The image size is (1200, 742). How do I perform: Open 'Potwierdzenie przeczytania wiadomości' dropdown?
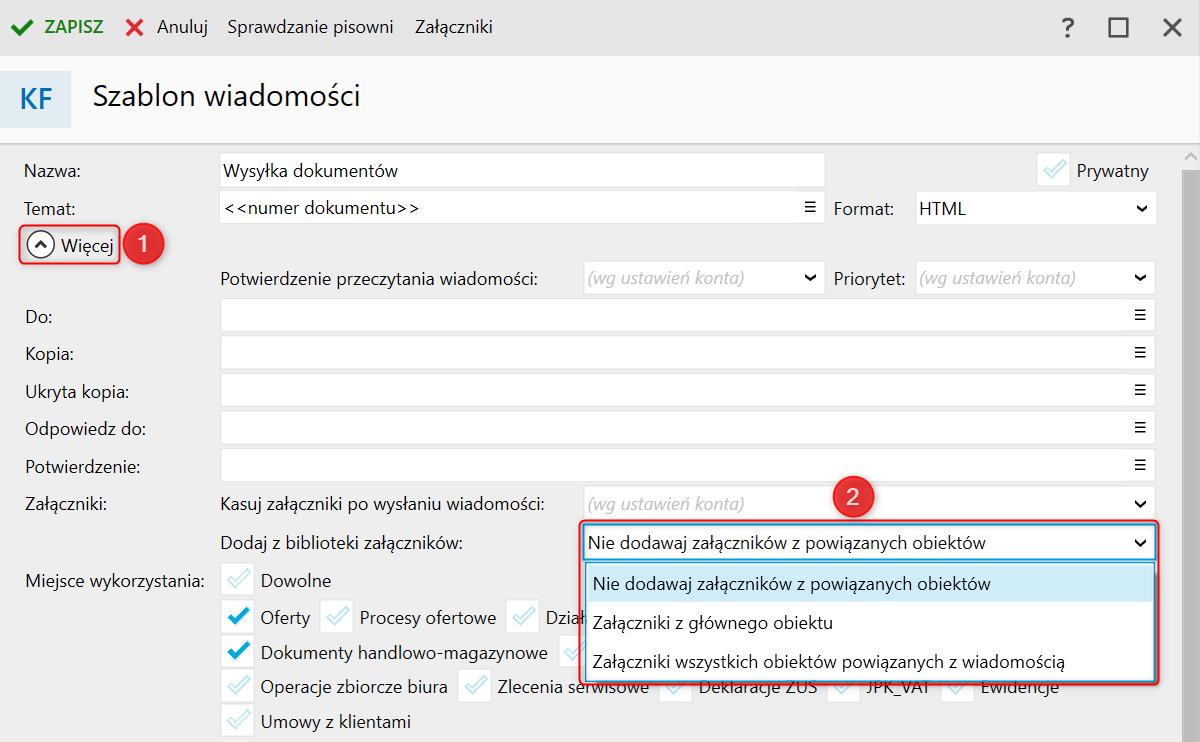tap(704, 278)
